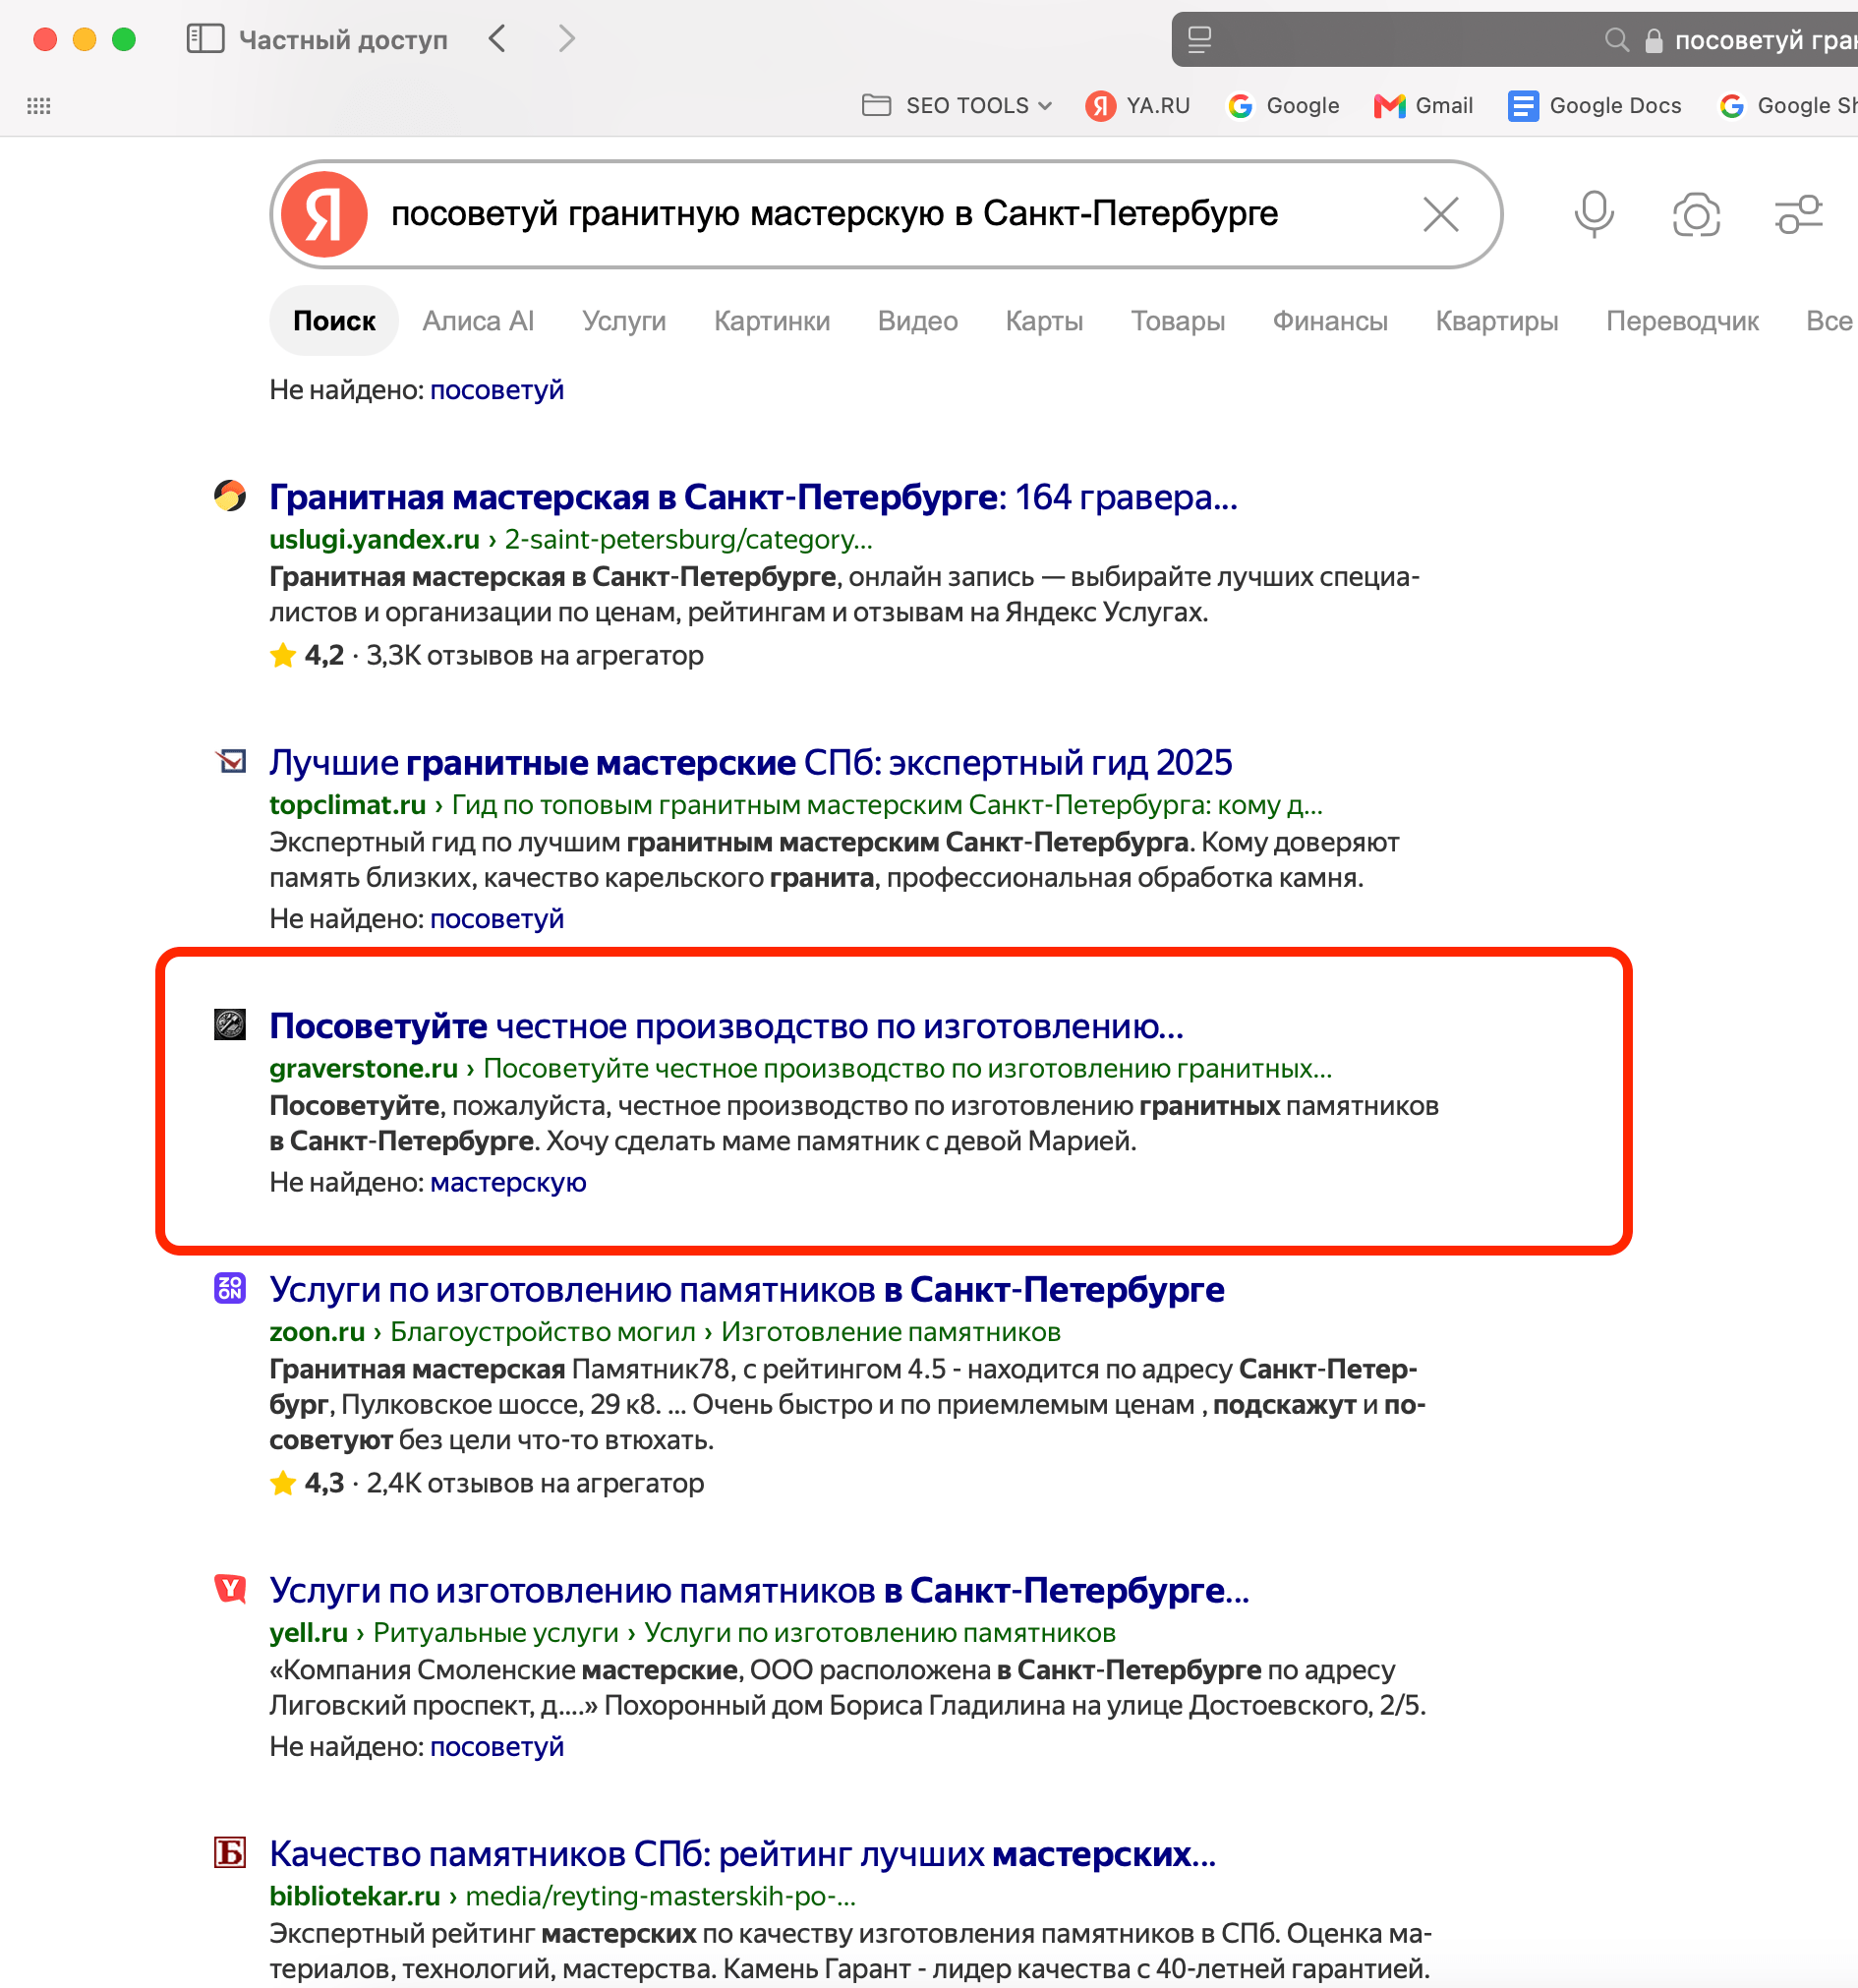Click zoon.ru breadcrumb 'Изготовление памятников'
Screen dimensions: 1858x1988
890,1332
